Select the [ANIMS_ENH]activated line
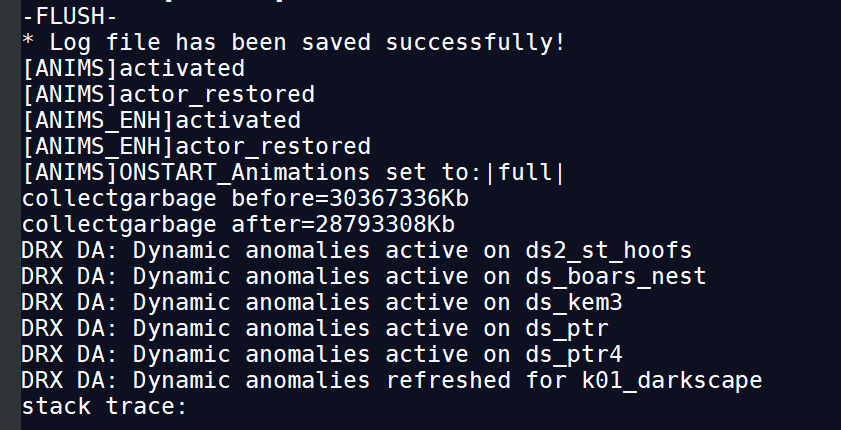Screen dimensions: 841x430 (160, 121)
